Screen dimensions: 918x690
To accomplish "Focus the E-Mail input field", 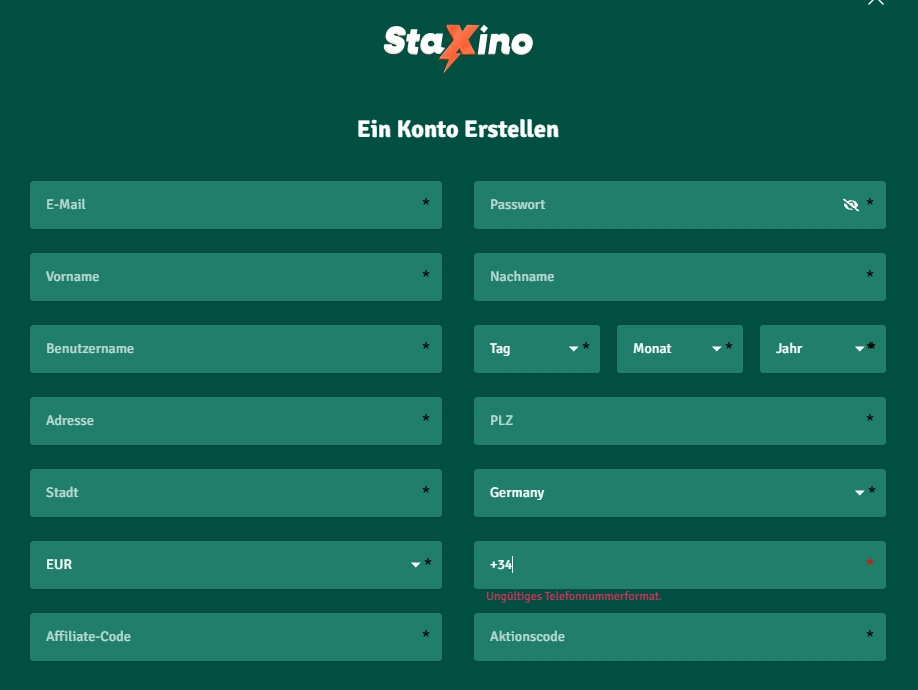I will point(236,205).
